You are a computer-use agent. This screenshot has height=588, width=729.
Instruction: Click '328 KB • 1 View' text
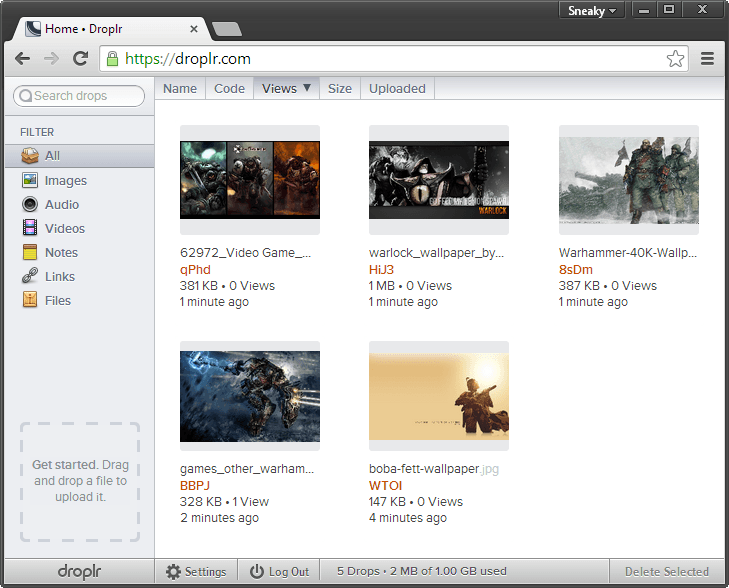click(224, 502)
